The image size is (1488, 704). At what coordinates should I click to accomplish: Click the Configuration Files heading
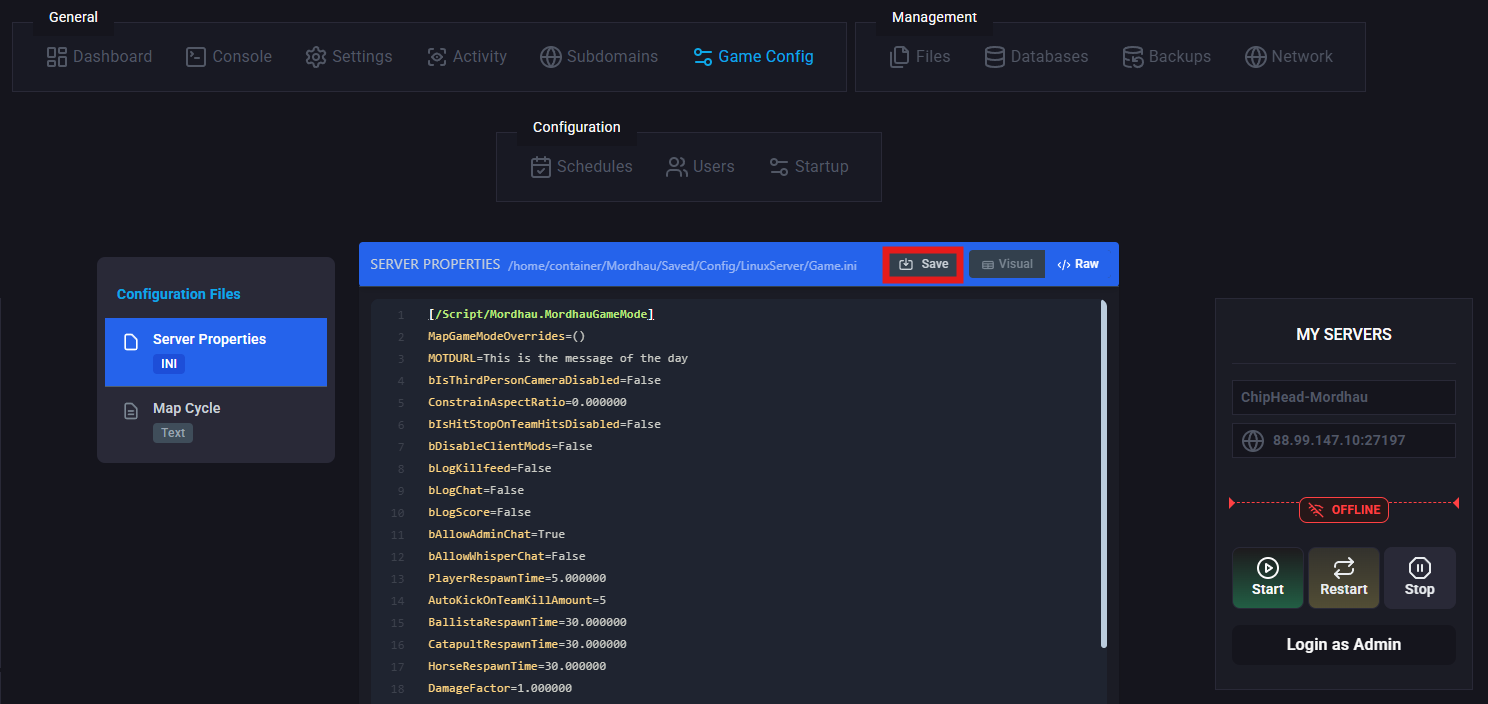click(x=179, y=294)
